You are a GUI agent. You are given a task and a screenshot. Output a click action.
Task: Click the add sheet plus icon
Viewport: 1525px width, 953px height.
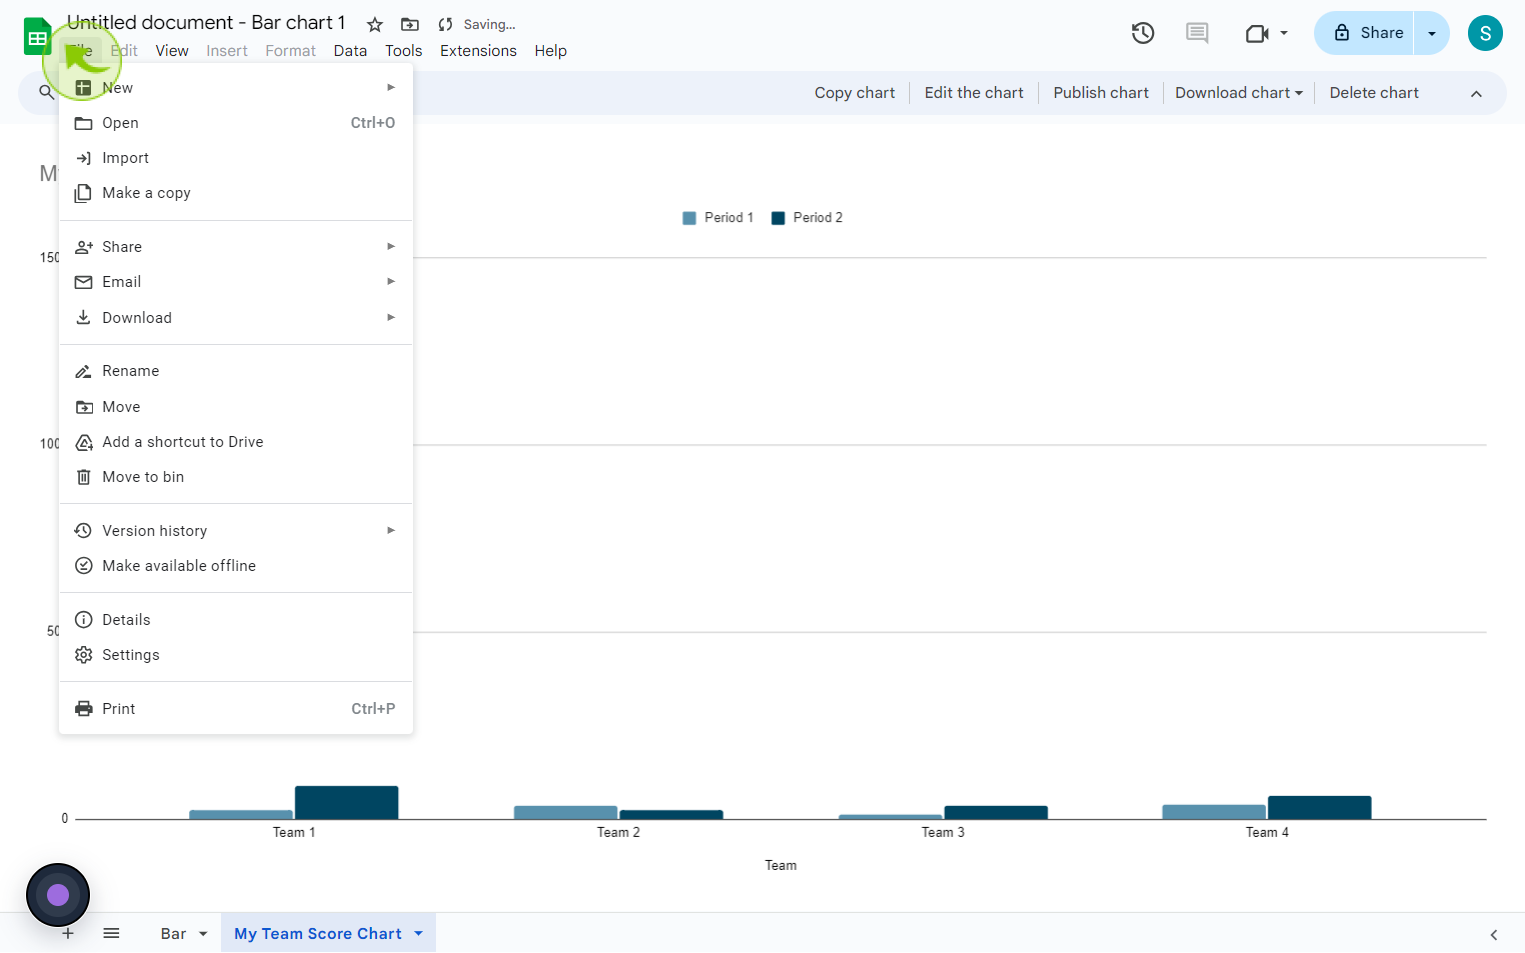pyautogui.click(x=68, y=933)
